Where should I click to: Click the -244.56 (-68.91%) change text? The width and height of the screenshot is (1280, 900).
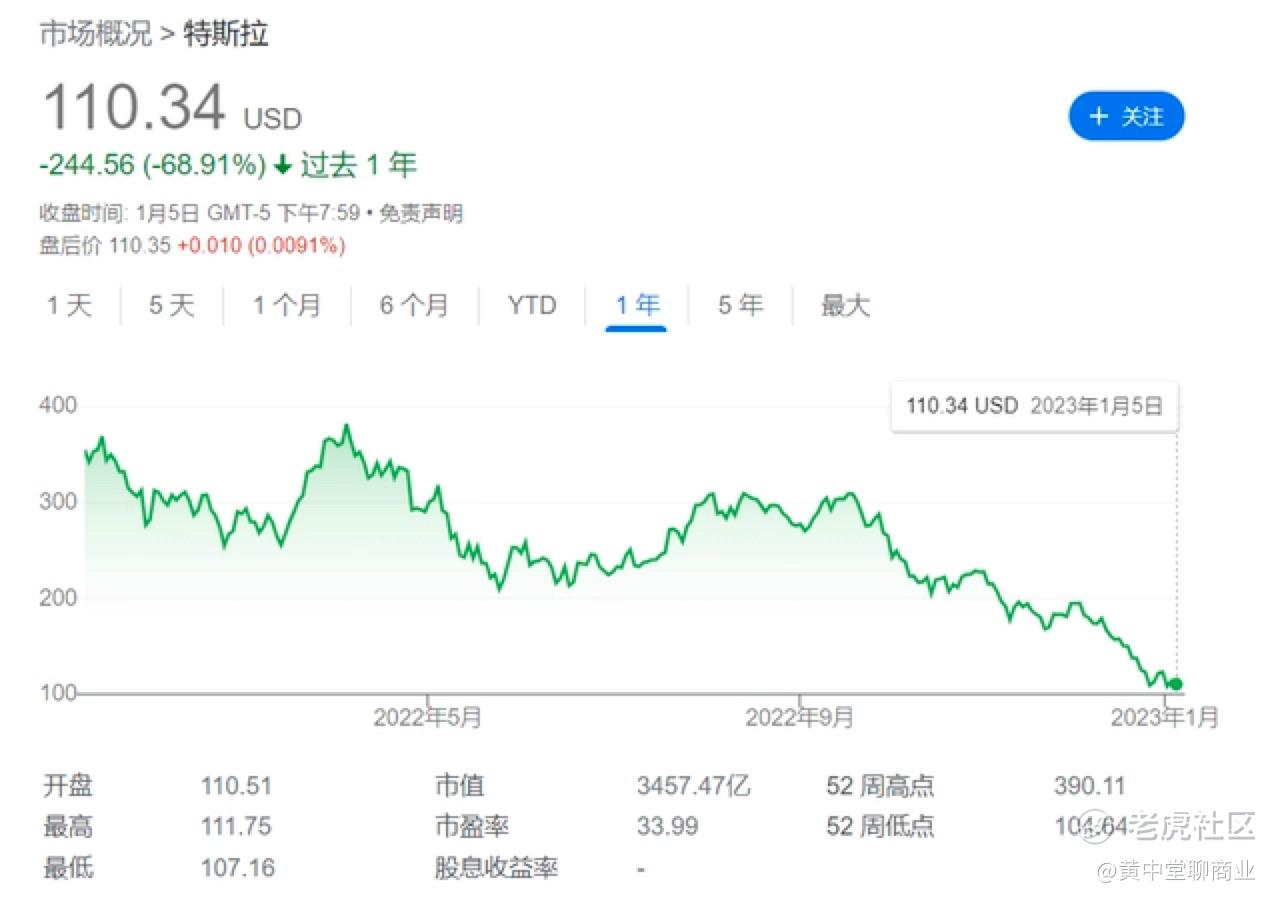tap(153, 165)
